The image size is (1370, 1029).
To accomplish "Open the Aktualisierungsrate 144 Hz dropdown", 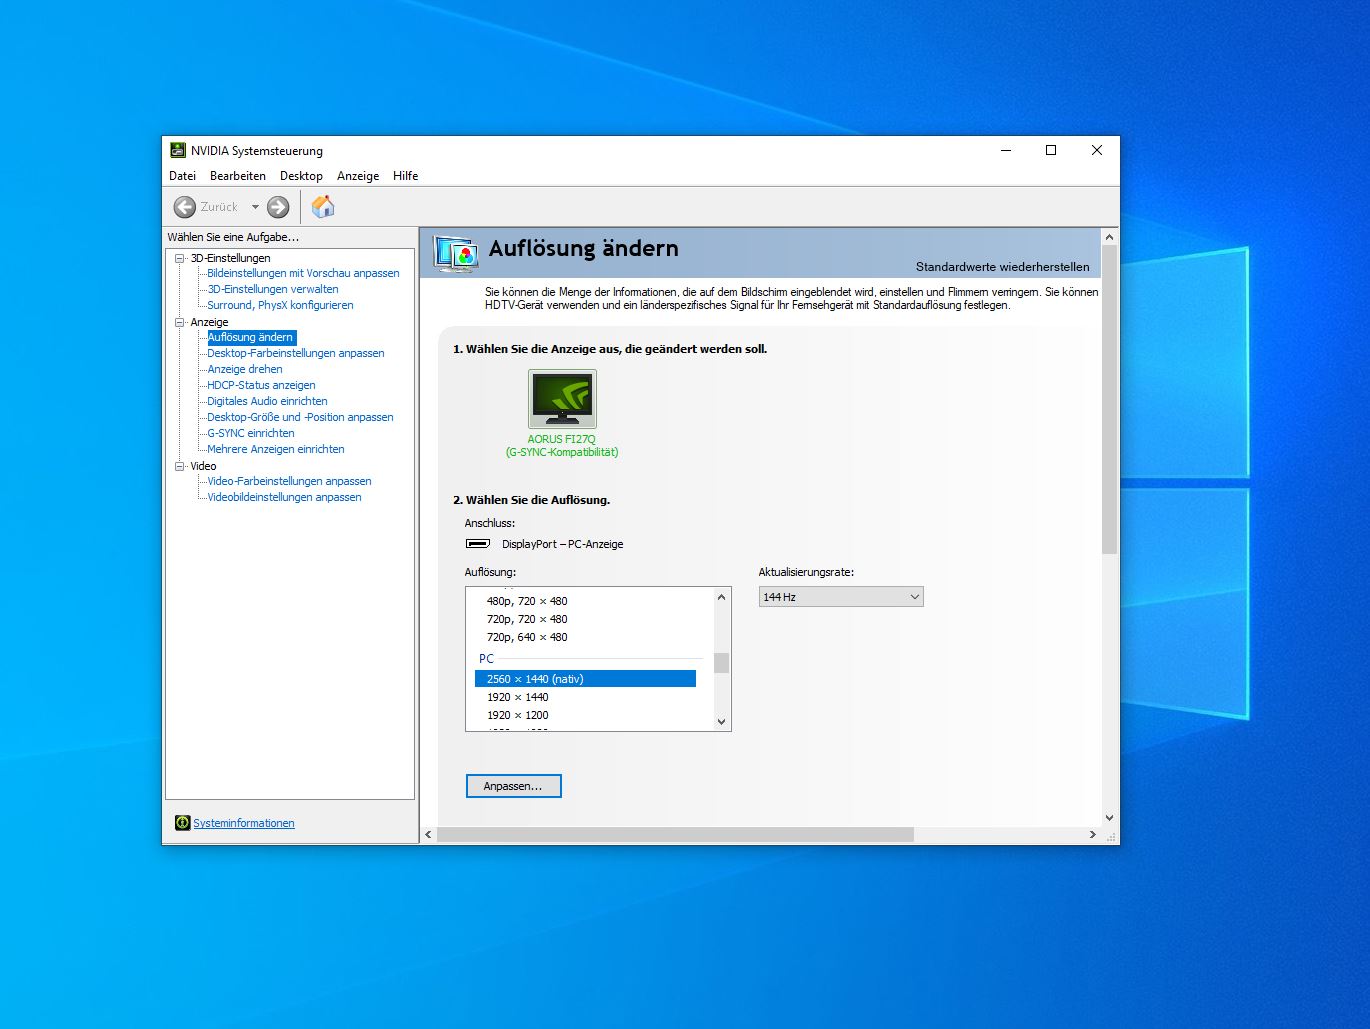I will [x=840, y=597].
